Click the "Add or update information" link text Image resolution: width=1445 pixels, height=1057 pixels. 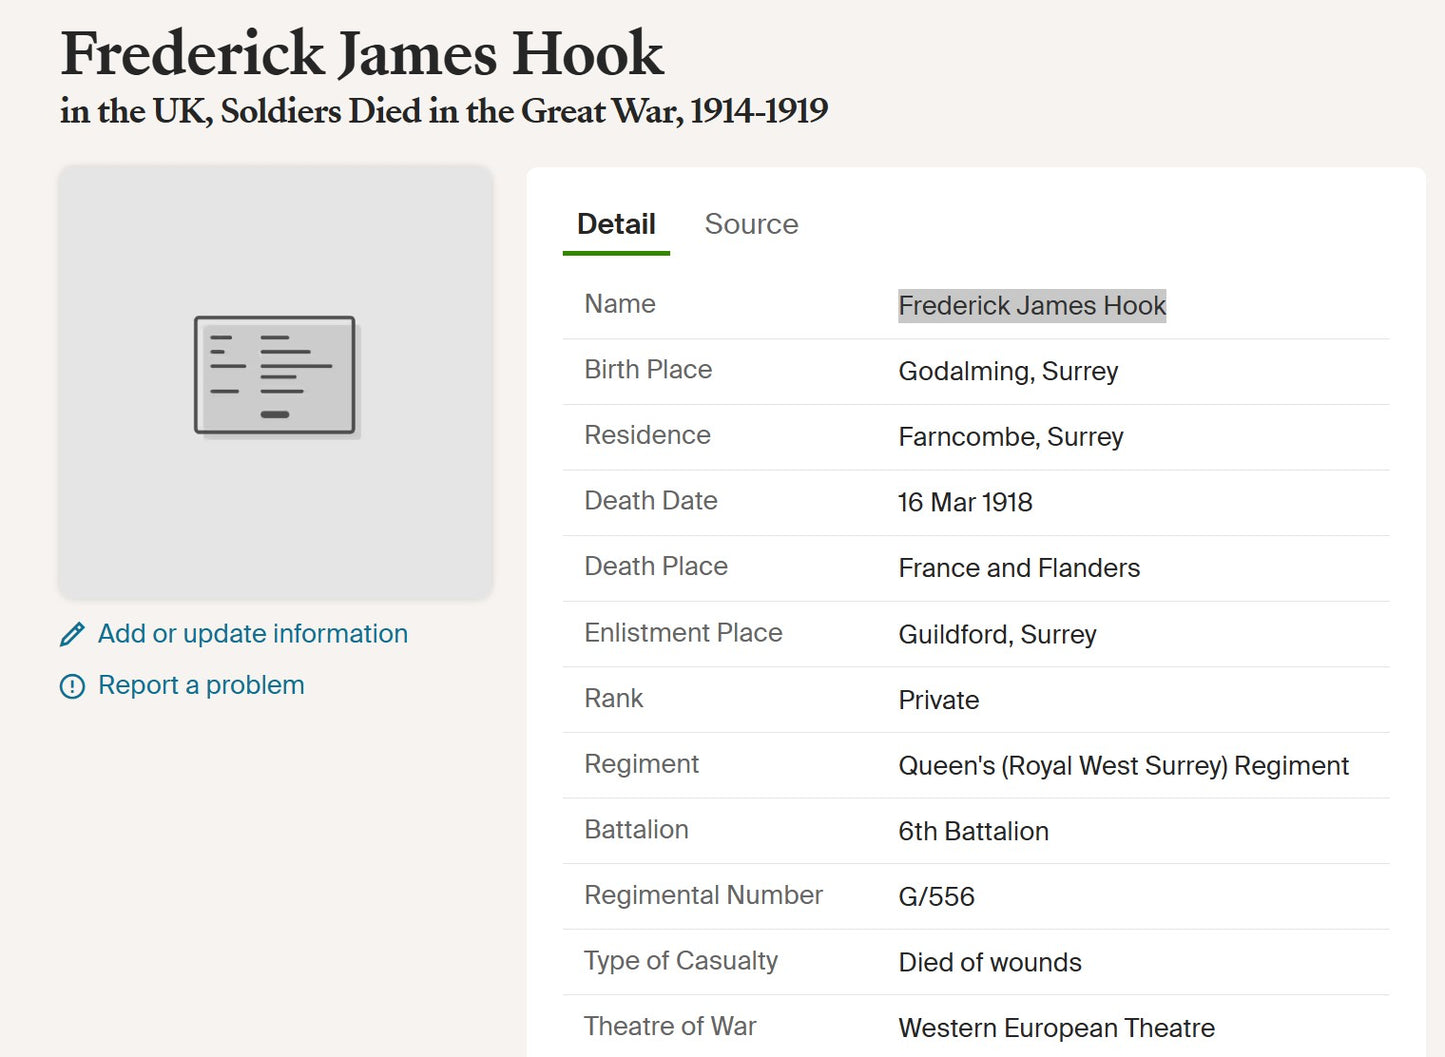click(252, 634)
